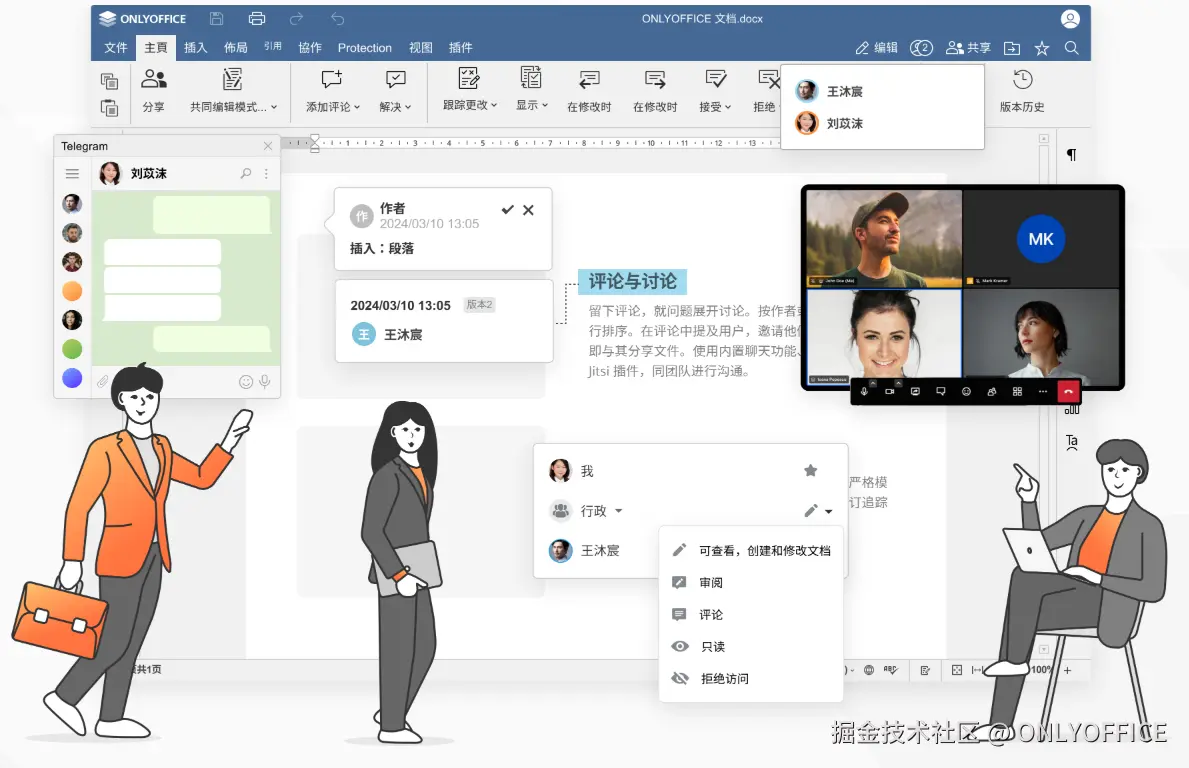Screen dimensions: 1189x768
Task: Zoom in with plus button in status bar
Action: [1068, 670]
